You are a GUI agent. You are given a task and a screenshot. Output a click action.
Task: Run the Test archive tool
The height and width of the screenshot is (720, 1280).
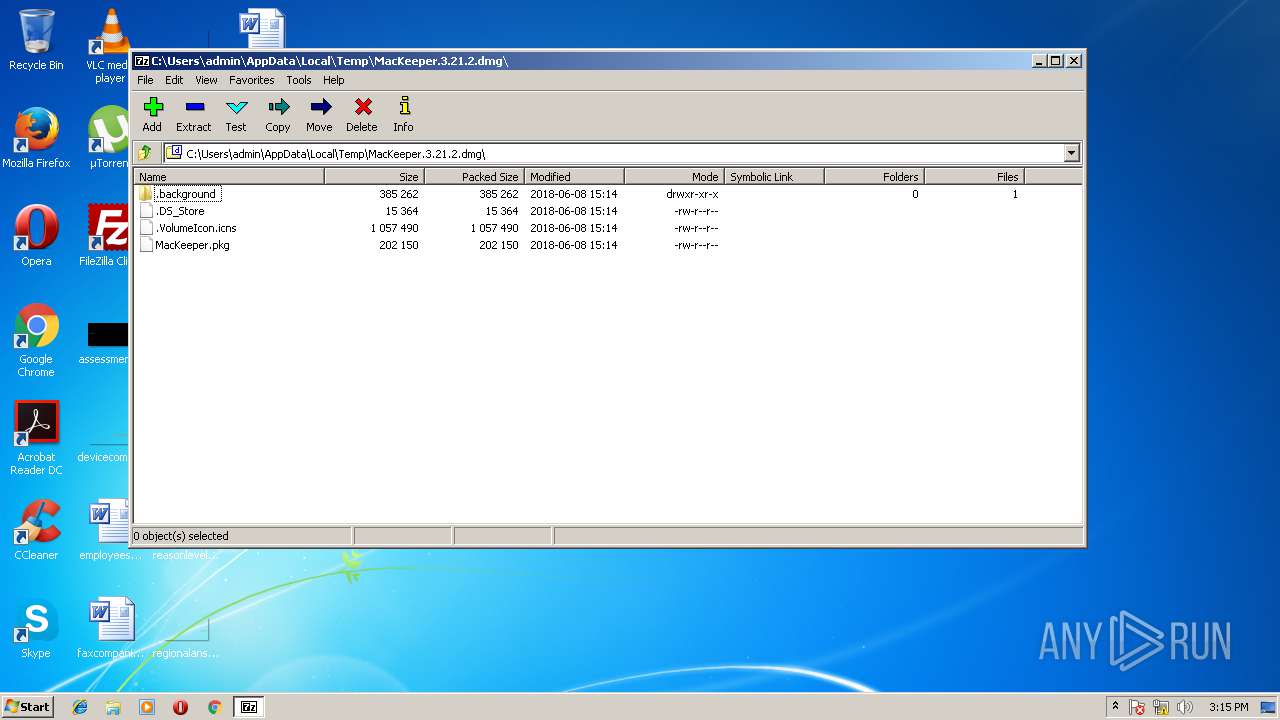(236, 114)
